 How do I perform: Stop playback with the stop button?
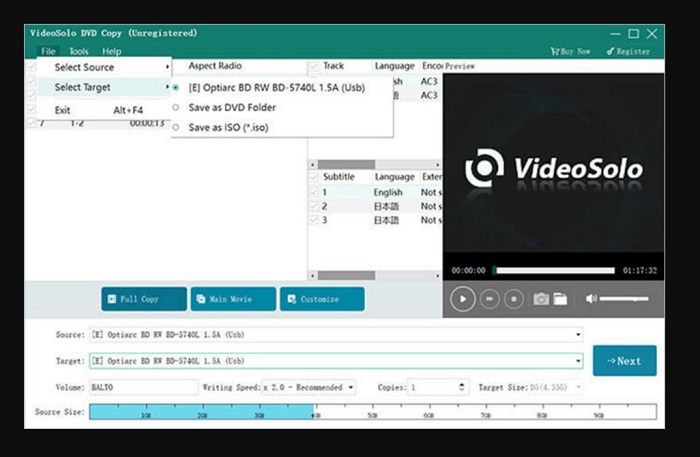pos(514,299)
